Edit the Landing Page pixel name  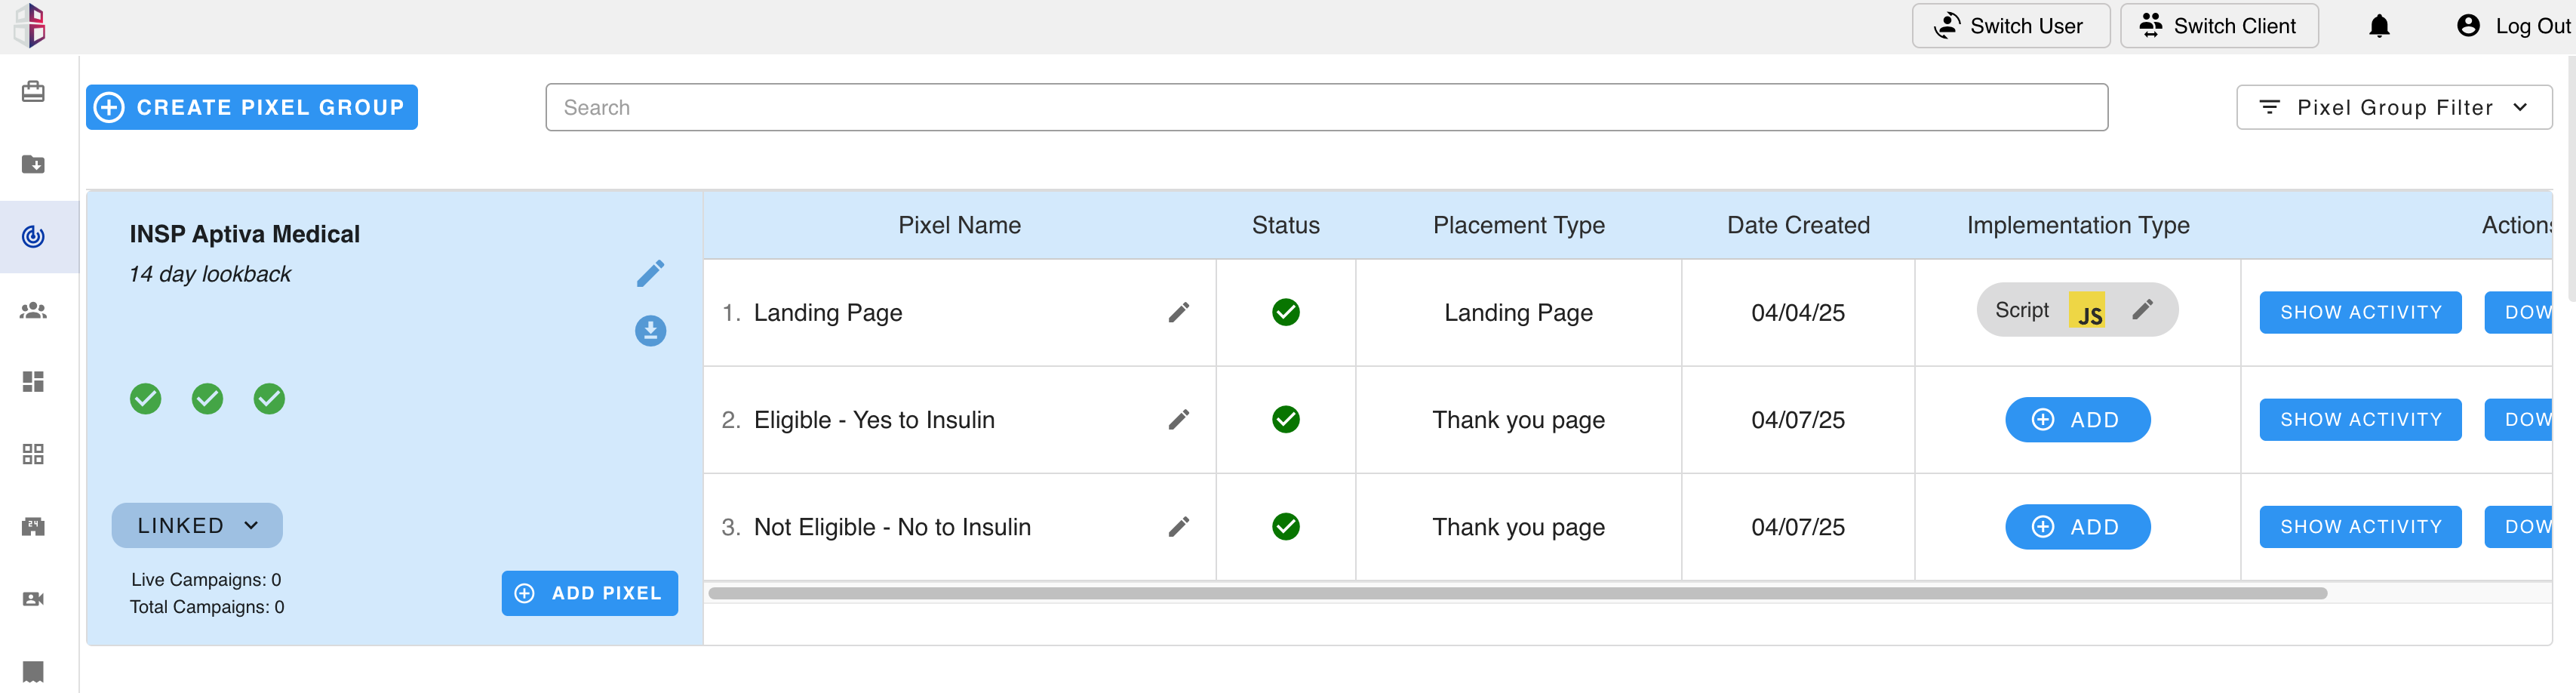(1179, 313)
